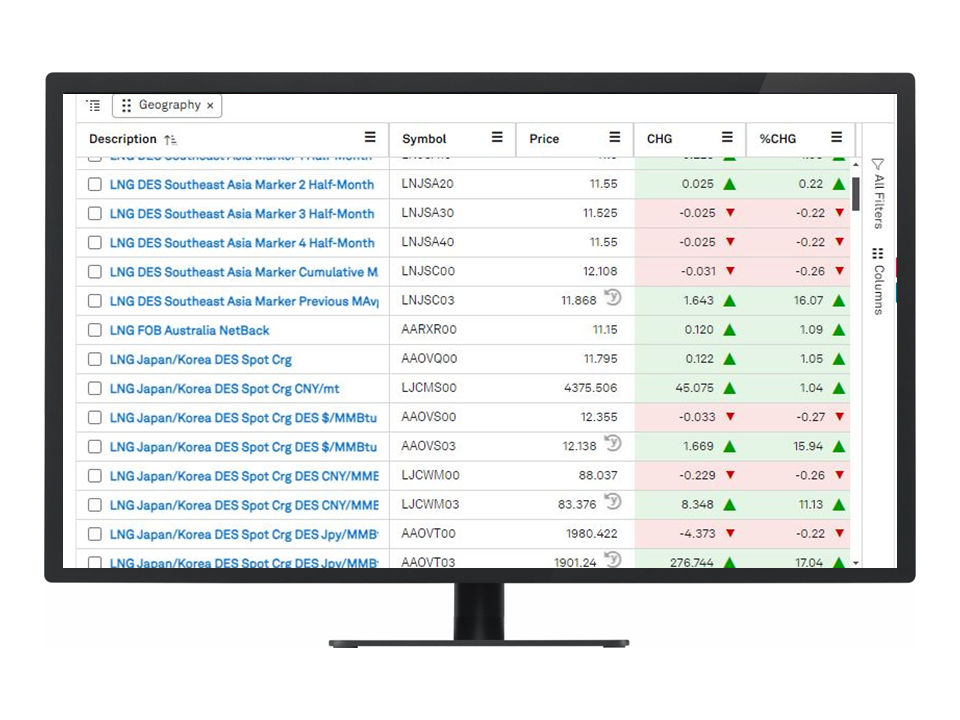Image resolution: width=960 pixels, height=720 pixels.
Task: Sort by the Description column header
Action: click(123, 139)
